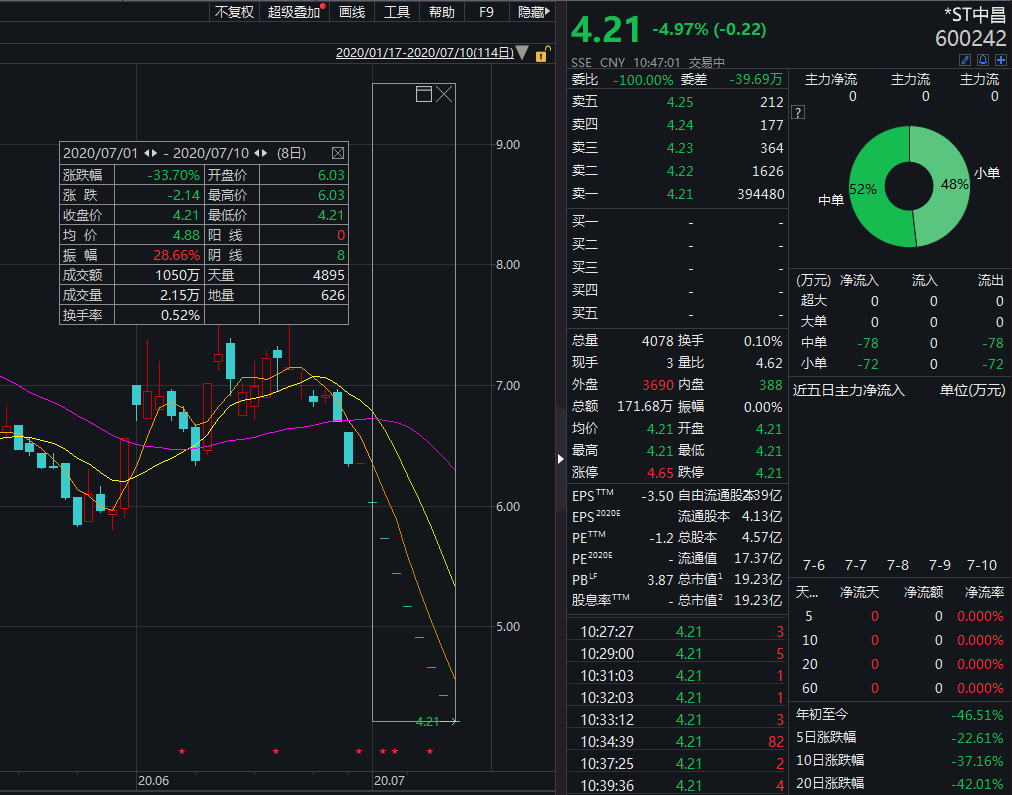This screenshot has height=795, width=1012.
Task: Collapse side panel using divider arrow
Action: coord(560,458)
